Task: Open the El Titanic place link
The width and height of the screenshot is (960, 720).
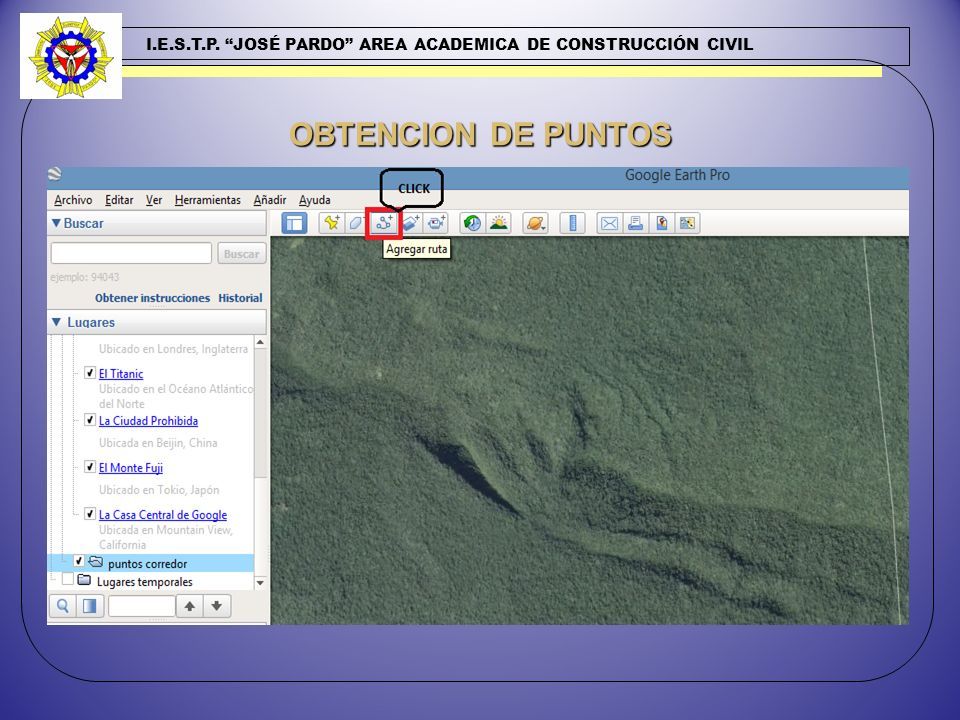Action: point(121,373)
